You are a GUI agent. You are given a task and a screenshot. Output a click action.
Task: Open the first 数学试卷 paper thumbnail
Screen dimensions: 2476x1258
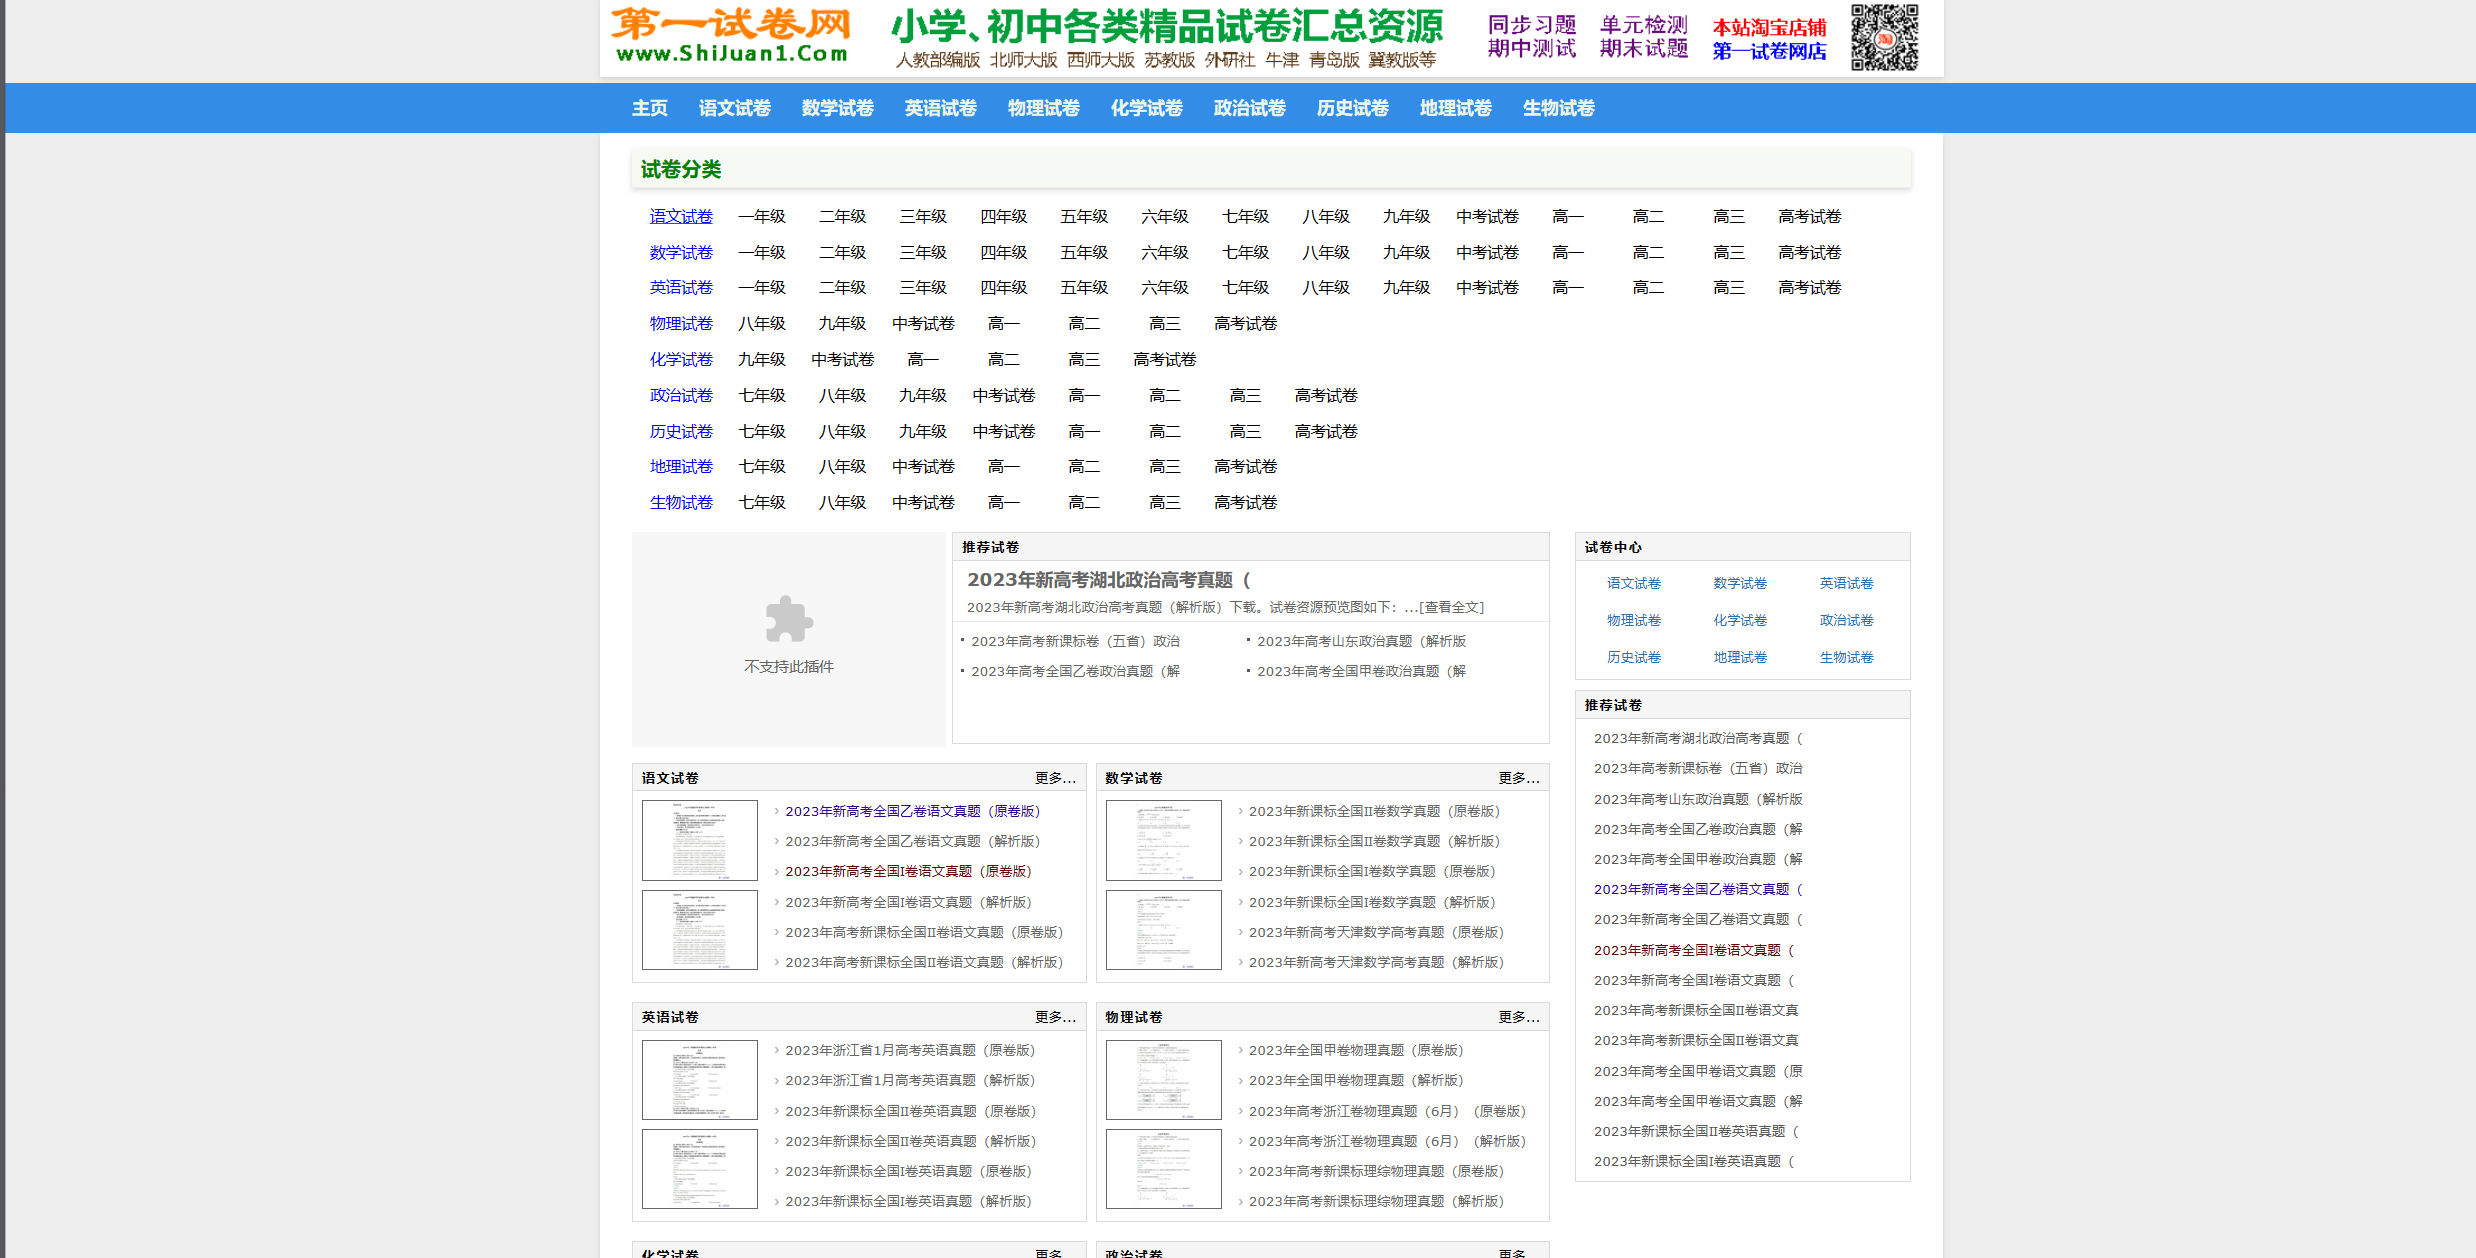1164,840
